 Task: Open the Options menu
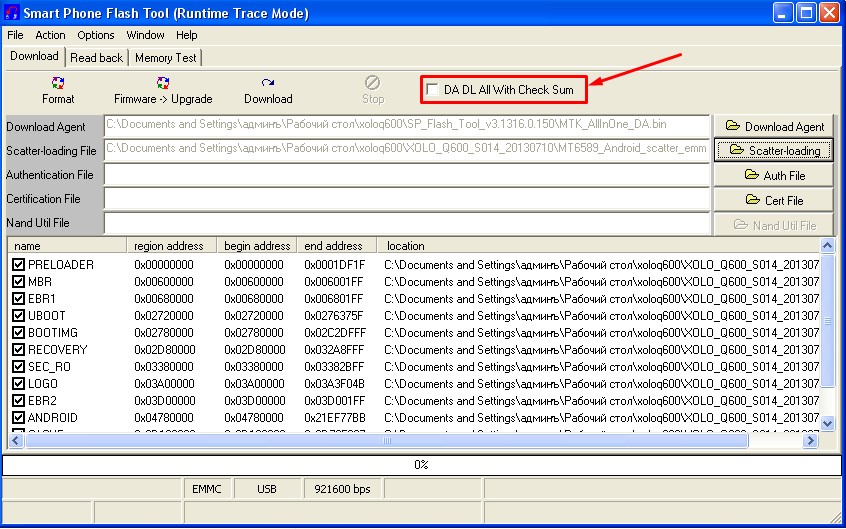click(96, 35)
